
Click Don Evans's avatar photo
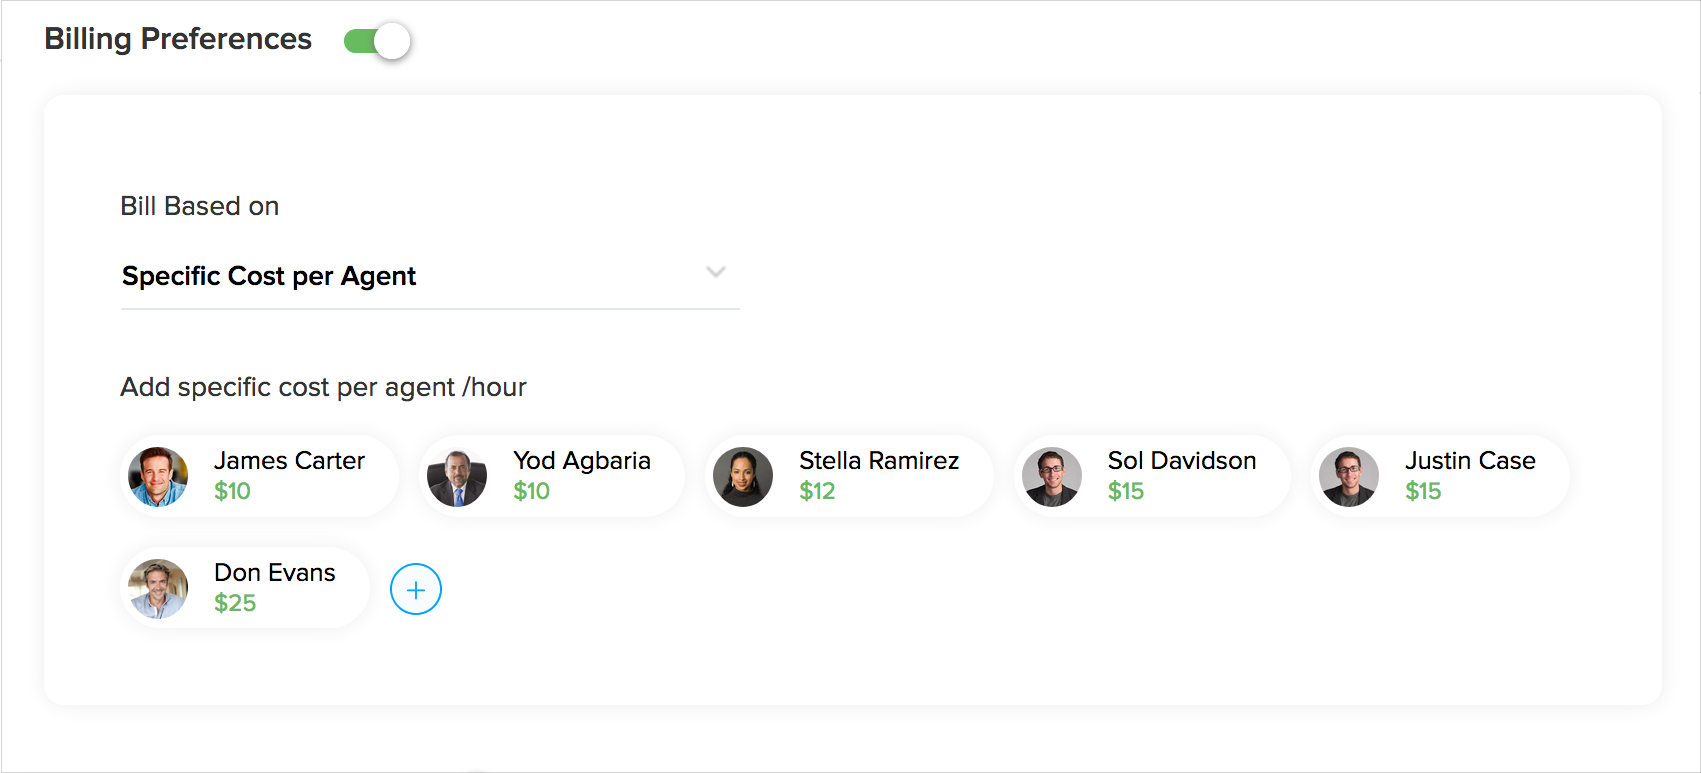(159, 589)
